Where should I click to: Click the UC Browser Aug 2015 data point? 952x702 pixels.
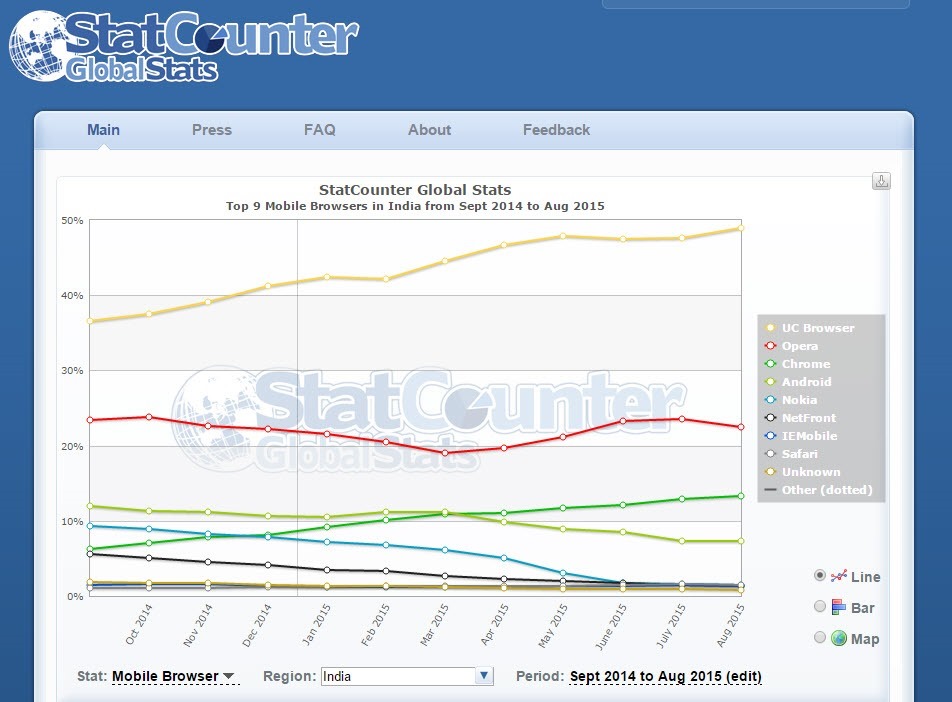pos(741,228)
